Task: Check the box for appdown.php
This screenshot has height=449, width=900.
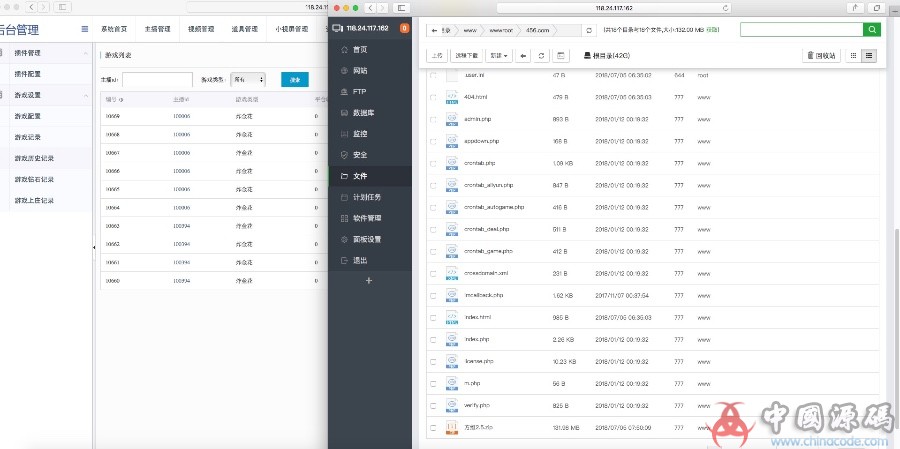Action: (x=433, y=141)
